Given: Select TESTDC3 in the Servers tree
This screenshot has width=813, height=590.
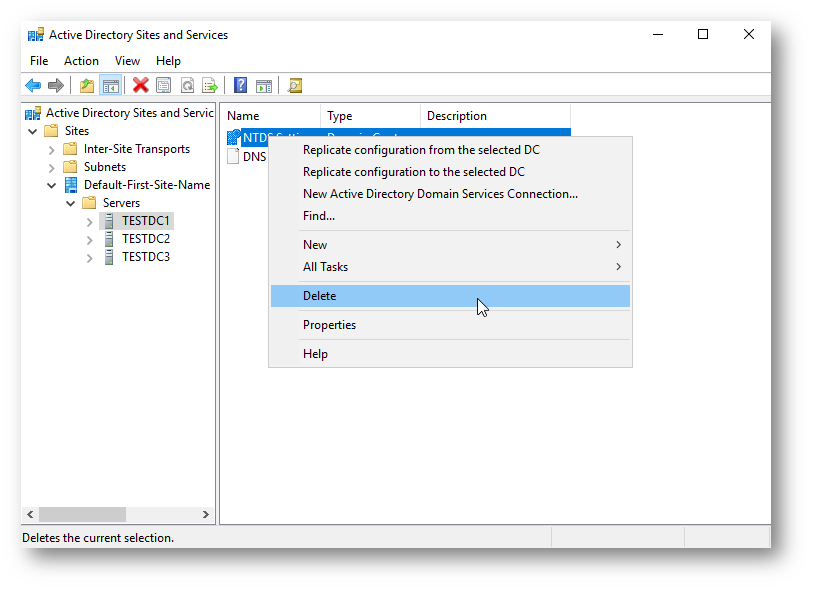Looking at the screenshot, I should [x=146, y=257].
